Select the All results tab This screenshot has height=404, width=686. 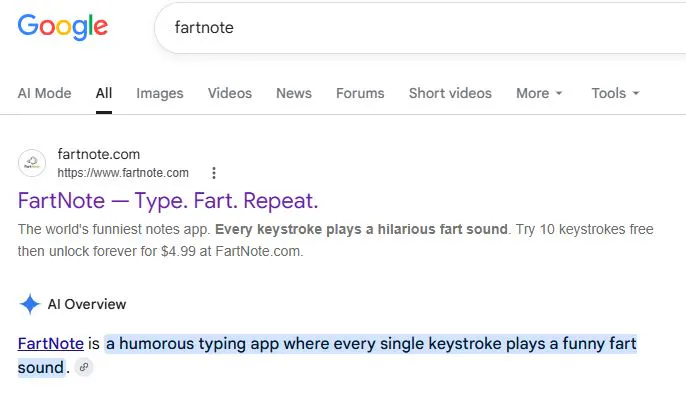pyautogui.click(x=104, y=93)
